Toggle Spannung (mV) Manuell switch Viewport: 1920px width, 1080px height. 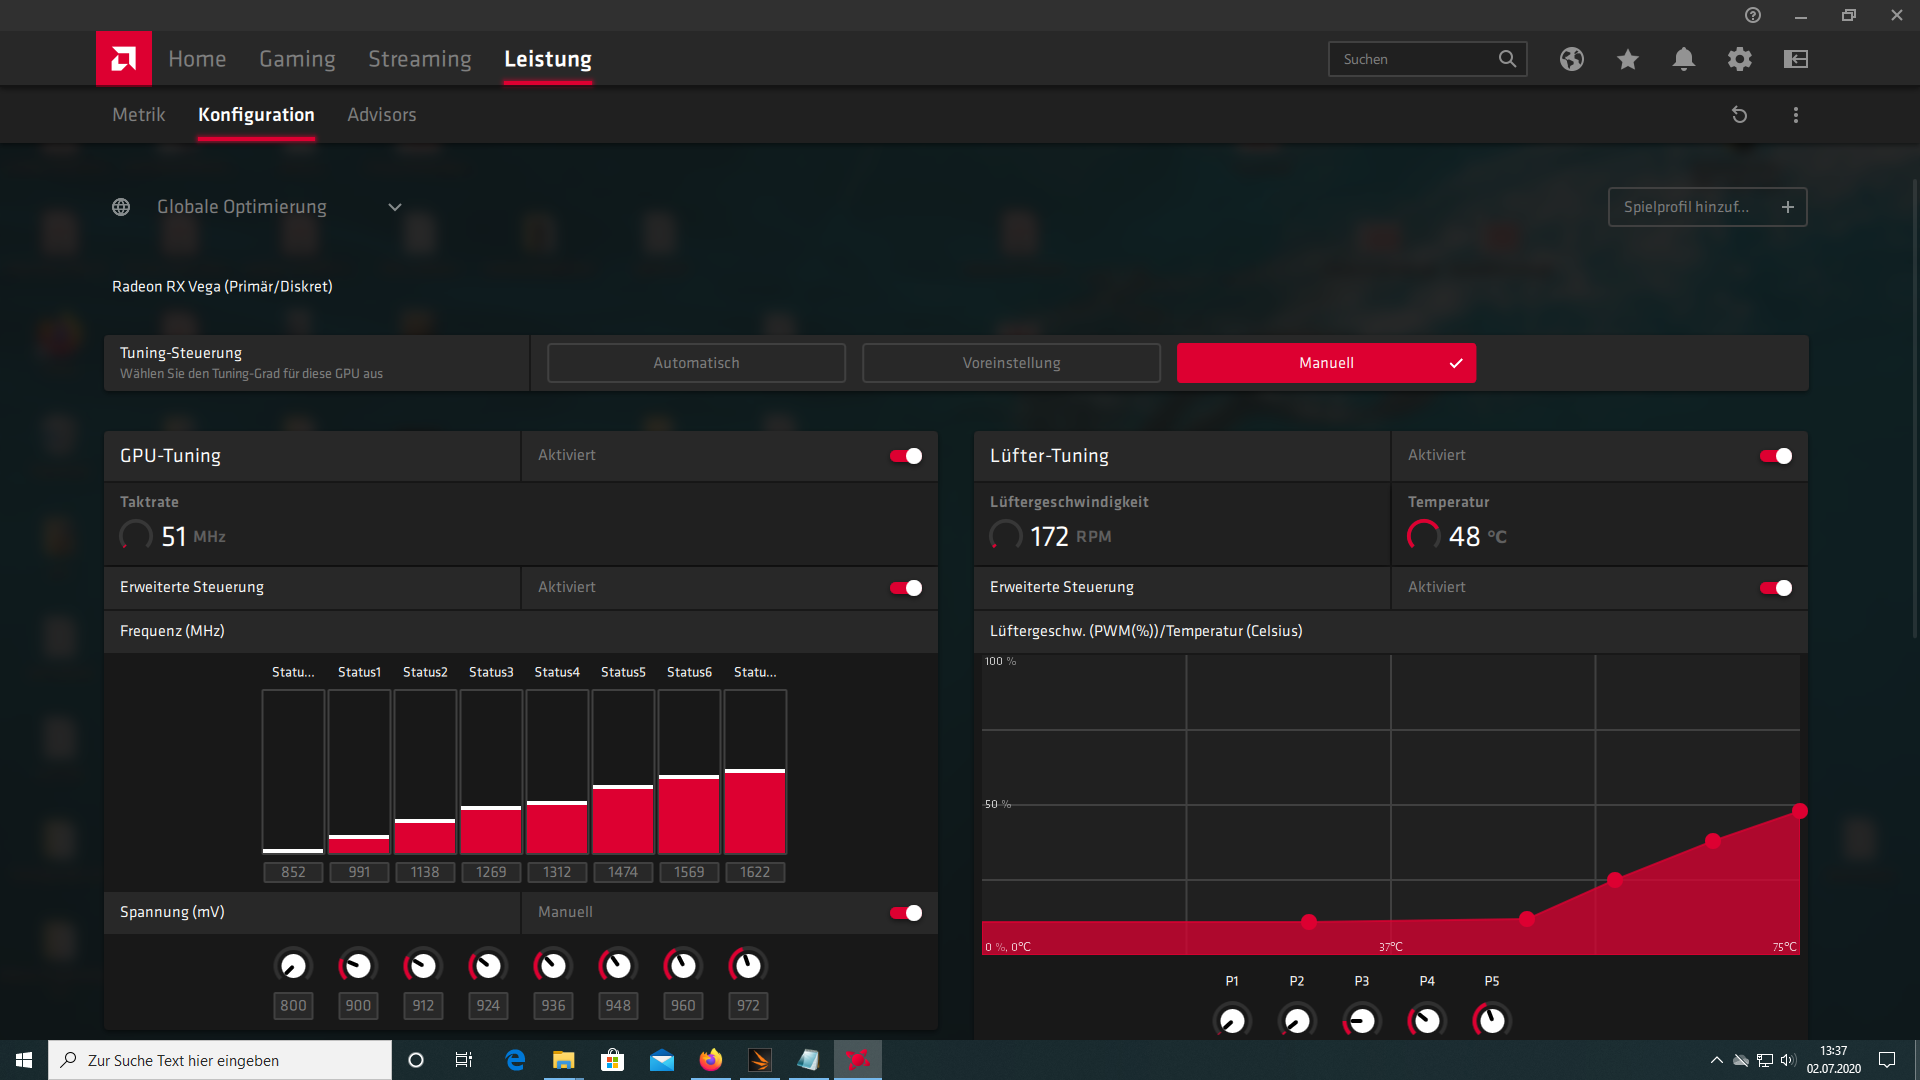click(x=906, y=913)
